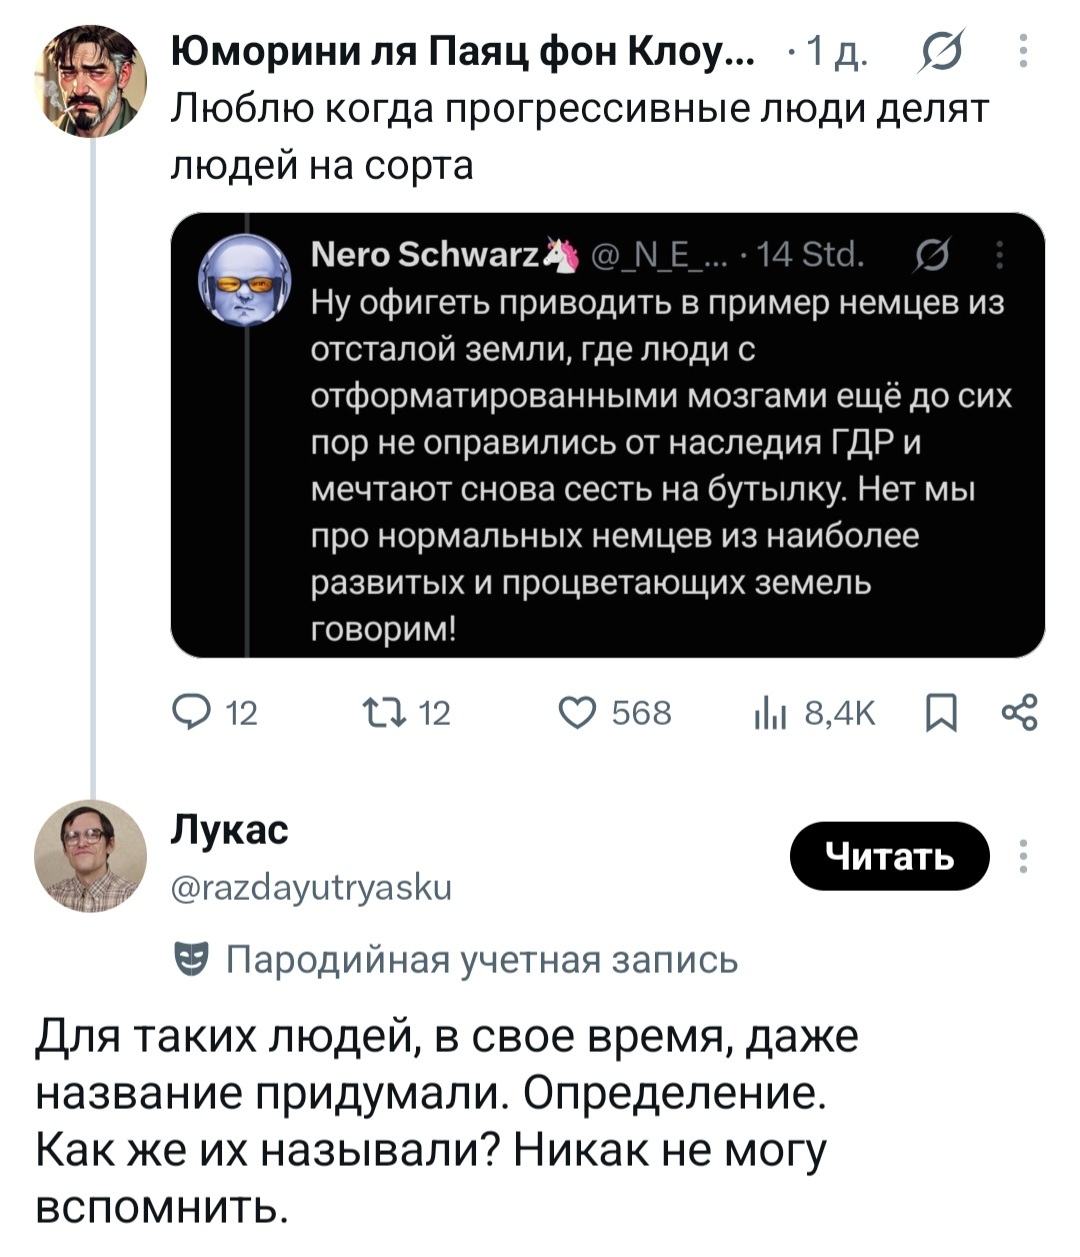Image resolution: width=1080 pixels, height=1257 pixels.
Task: Open top tweet author's avatar
Action: [90, 80]
